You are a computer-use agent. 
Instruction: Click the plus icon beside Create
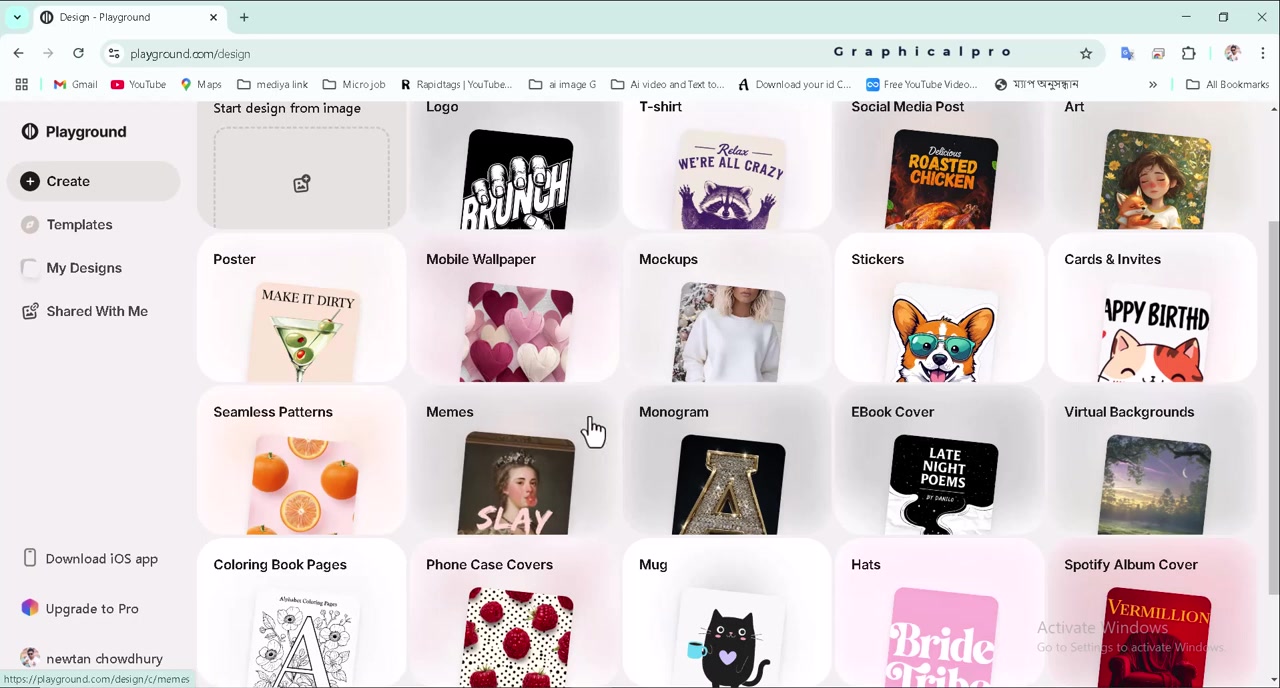click(x=30, y=181)
